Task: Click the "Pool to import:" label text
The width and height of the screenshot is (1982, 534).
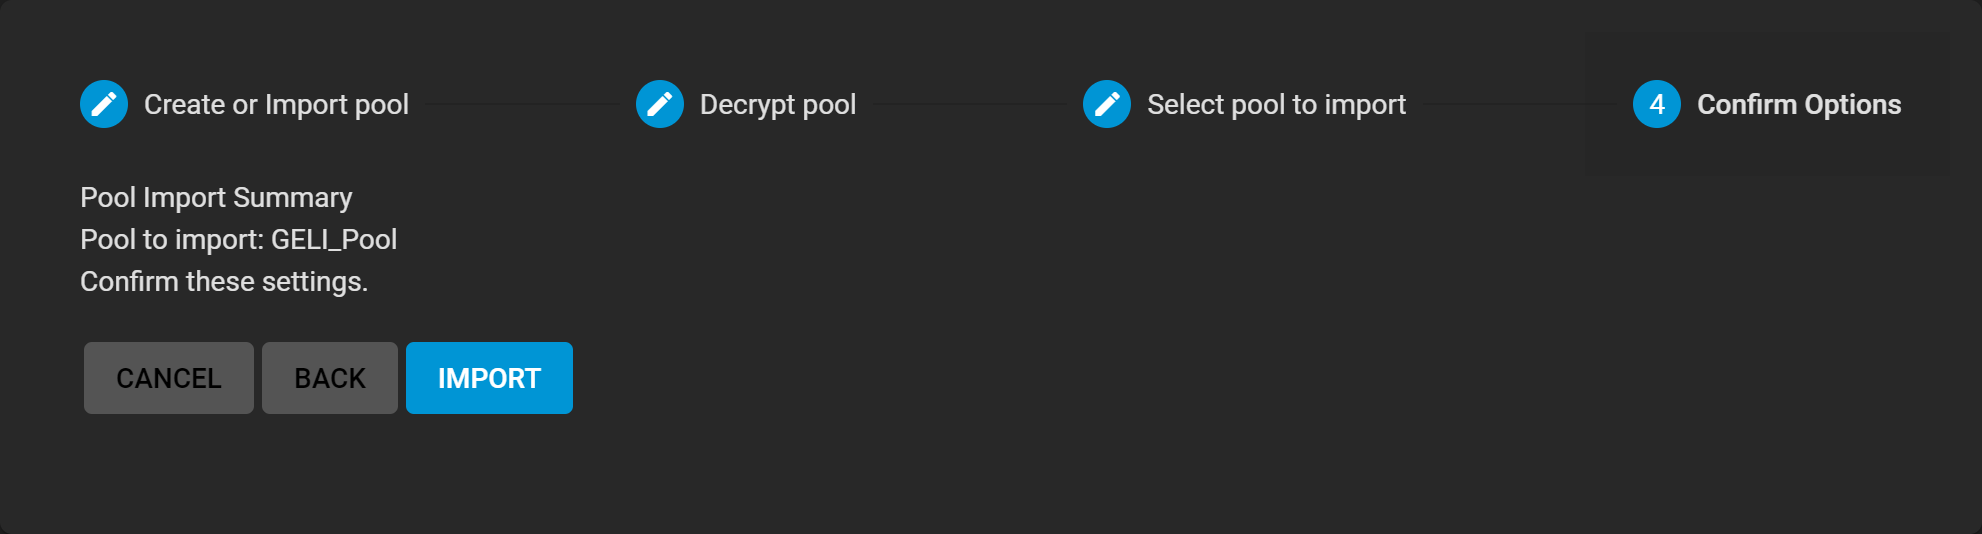Action: coord(172,240)
